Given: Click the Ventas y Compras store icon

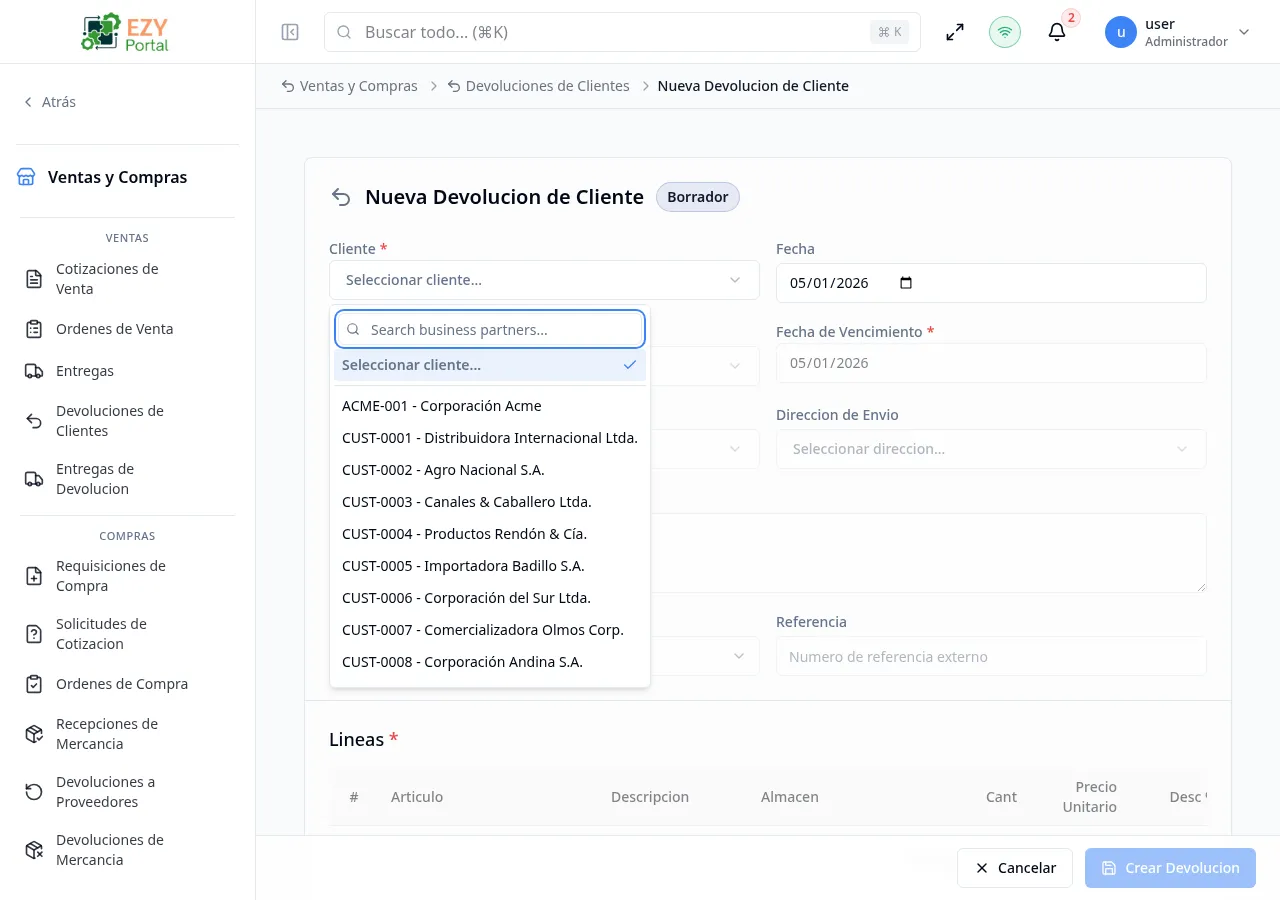Looking at the screenshot, I should pos(26,177).
